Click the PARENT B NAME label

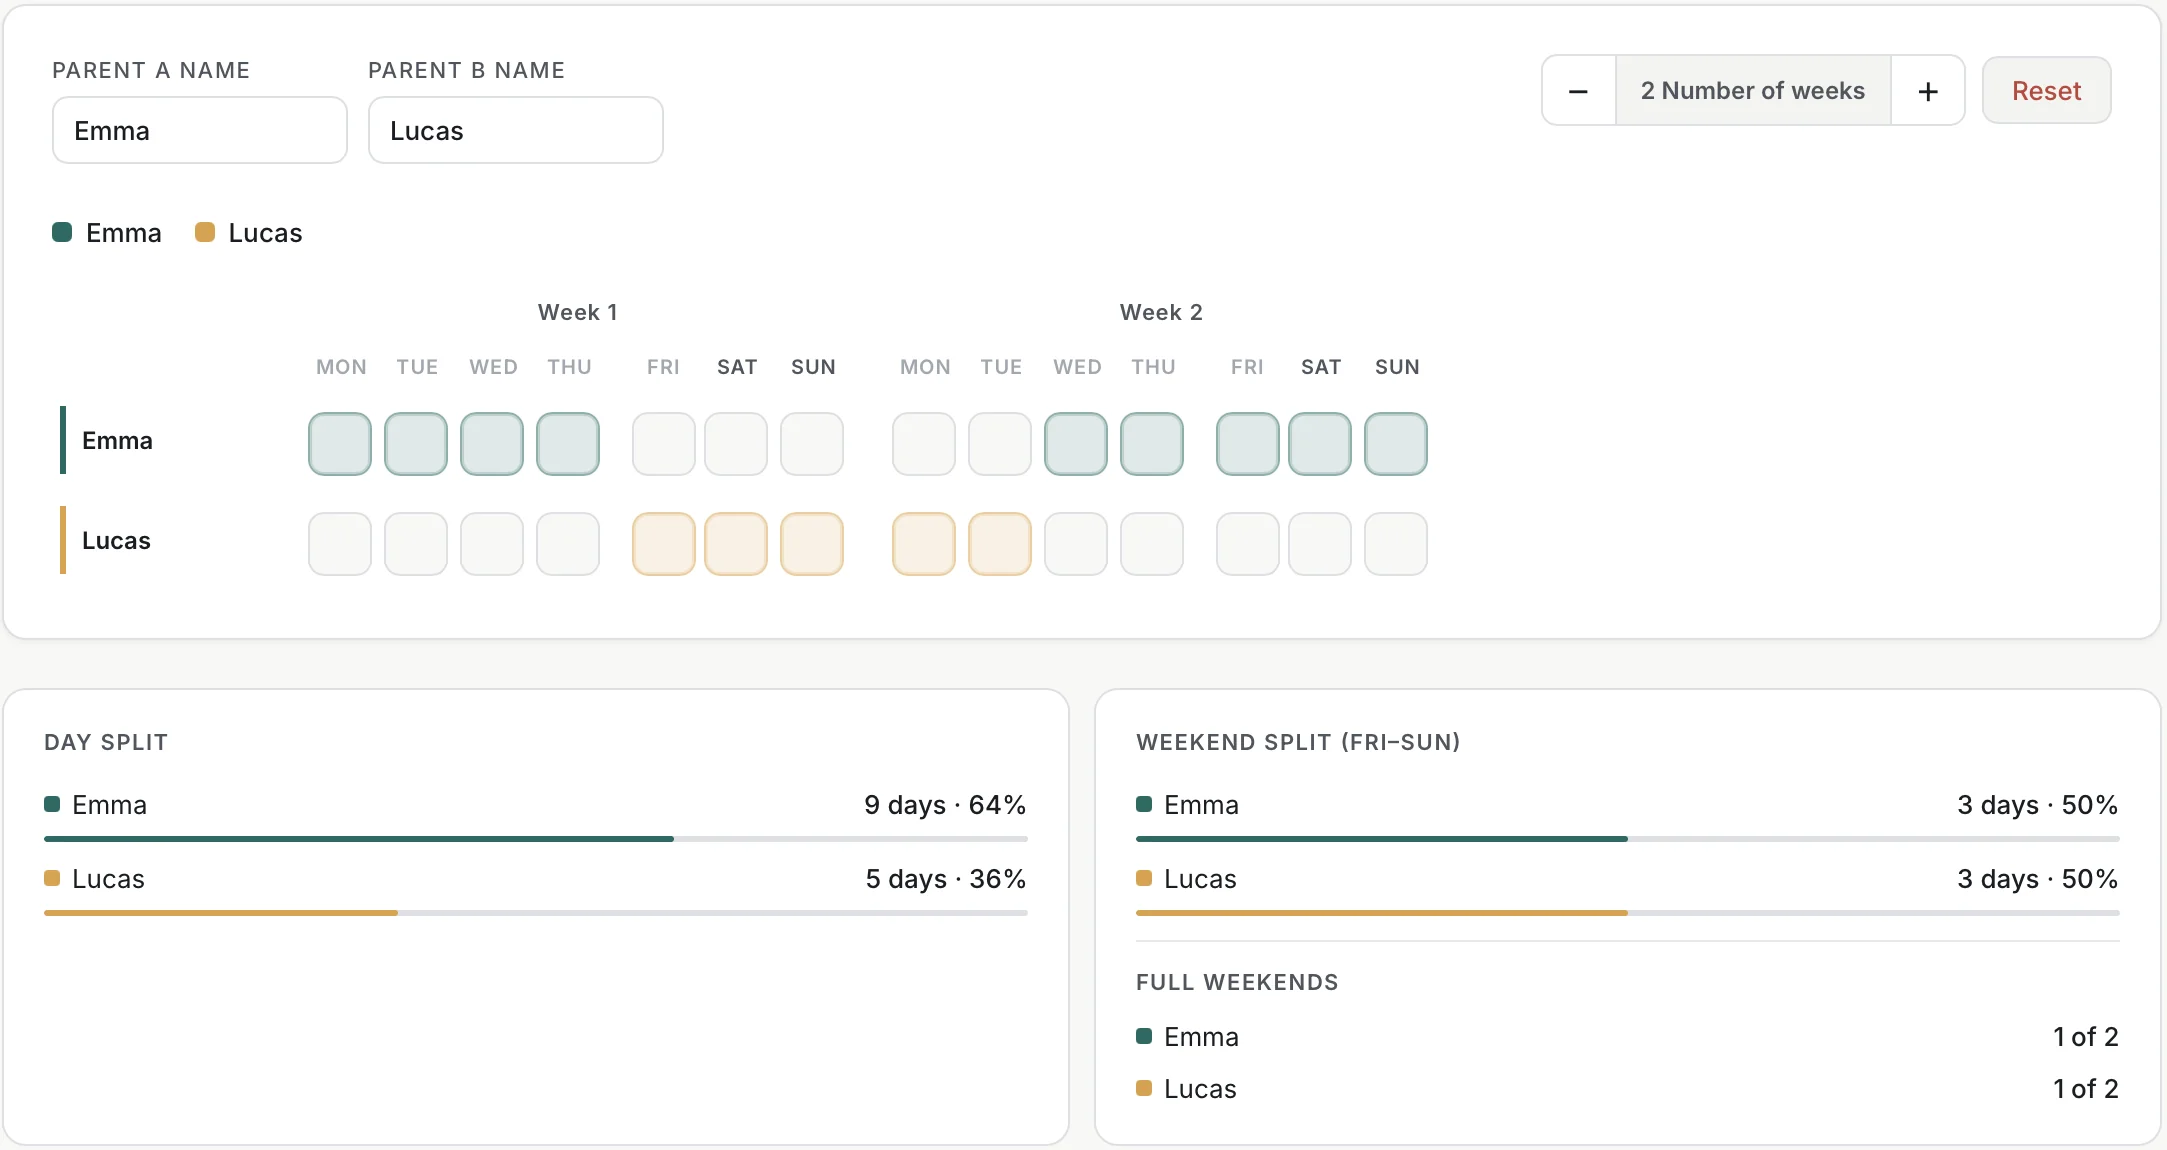coord(466,70)
